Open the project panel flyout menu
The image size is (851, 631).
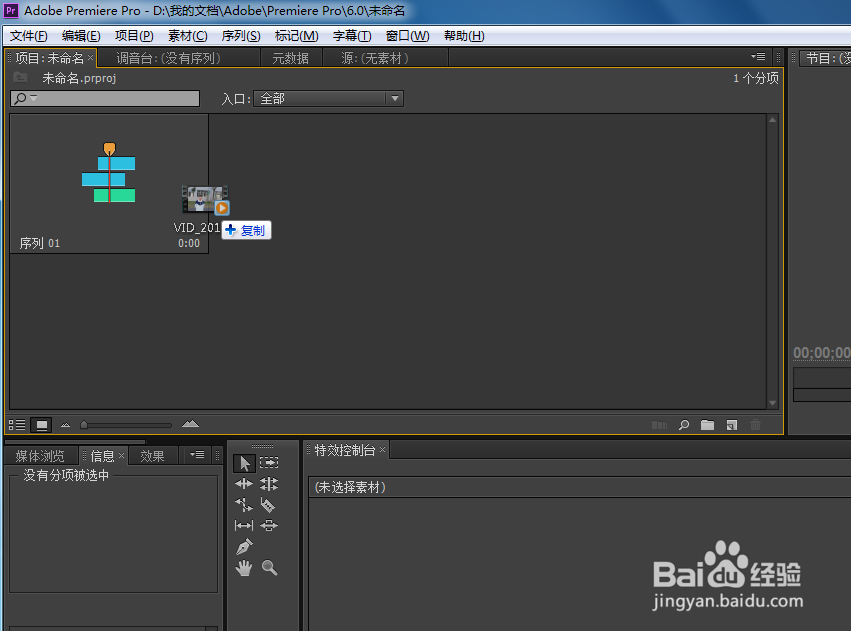click(758, 57)
